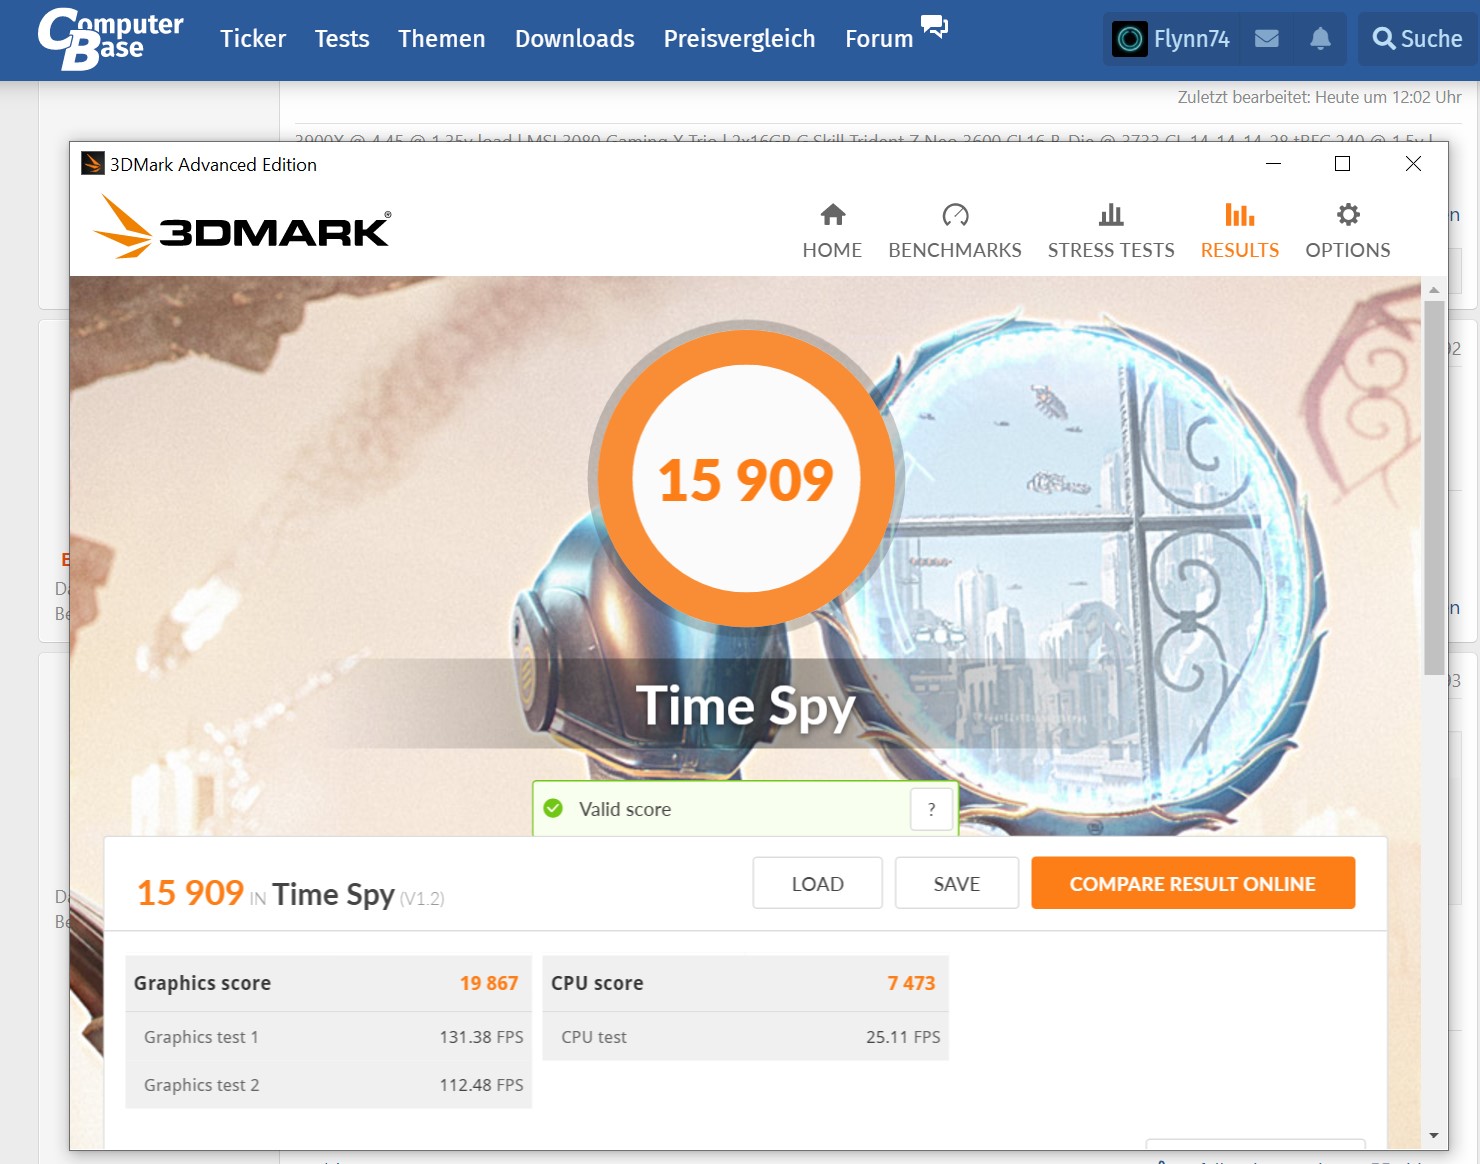Click the 3DMark logo in the app
Viewport: 1480px width, 1164px height.
[x=242, y=227]
